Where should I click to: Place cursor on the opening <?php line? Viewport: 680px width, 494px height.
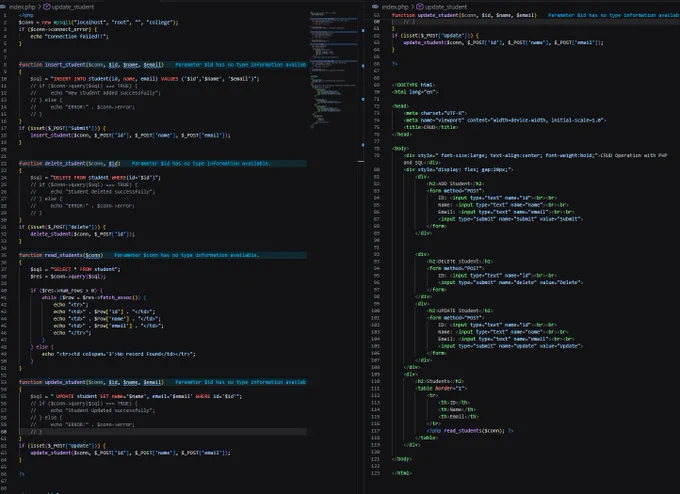point(26,15)
